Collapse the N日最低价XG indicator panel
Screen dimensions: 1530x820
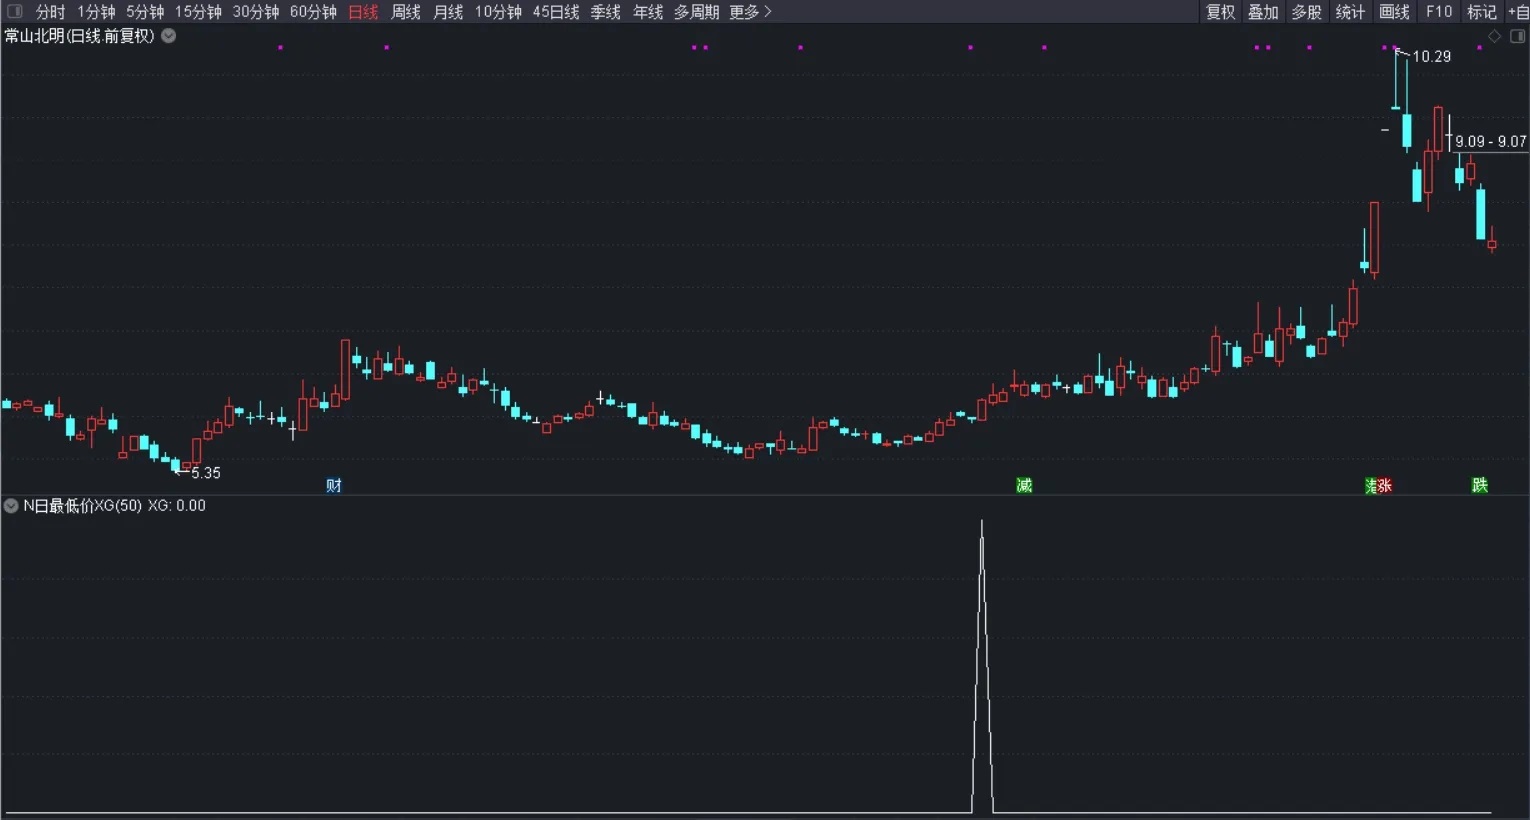10,505
